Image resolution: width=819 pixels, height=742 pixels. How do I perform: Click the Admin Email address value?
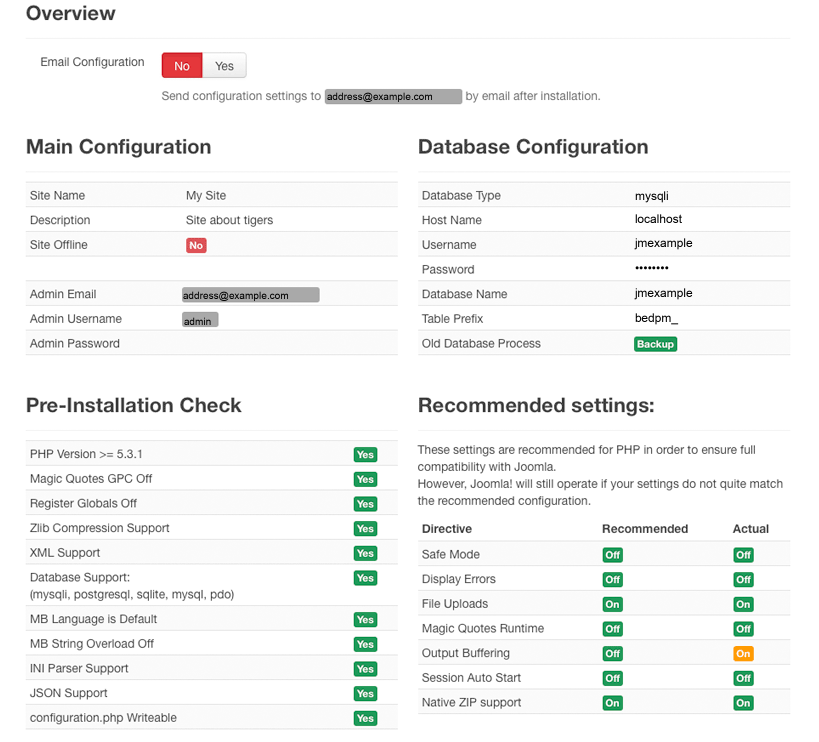[250, 295]
